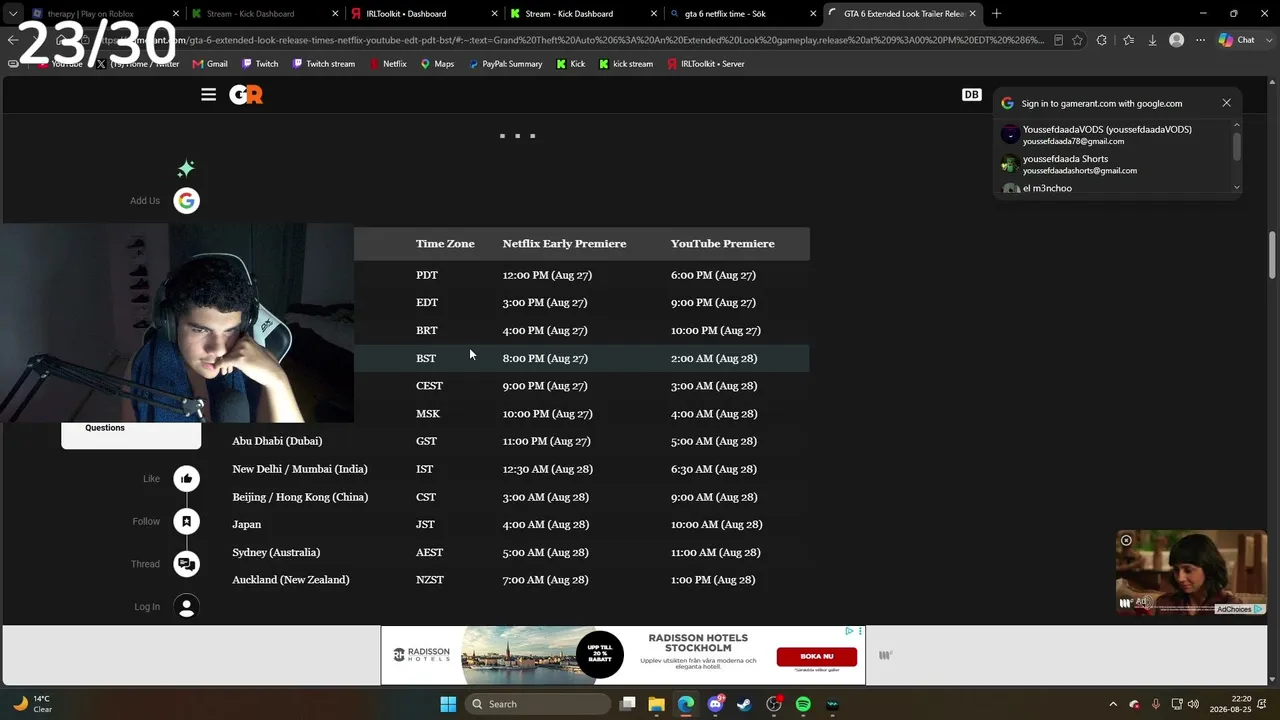Click the 'Auckland (New Zealand)' row label
This screenshot has height=720, width=1280.
[291, 580]
